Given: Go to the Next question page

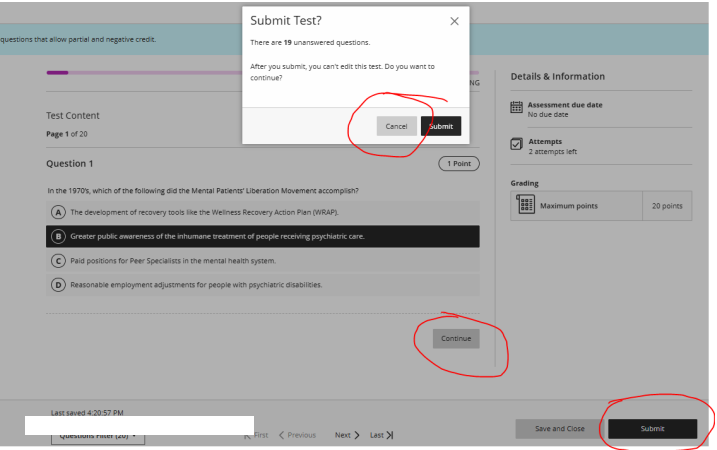Looking at the screenshot, I should click(x=347, y=435).
